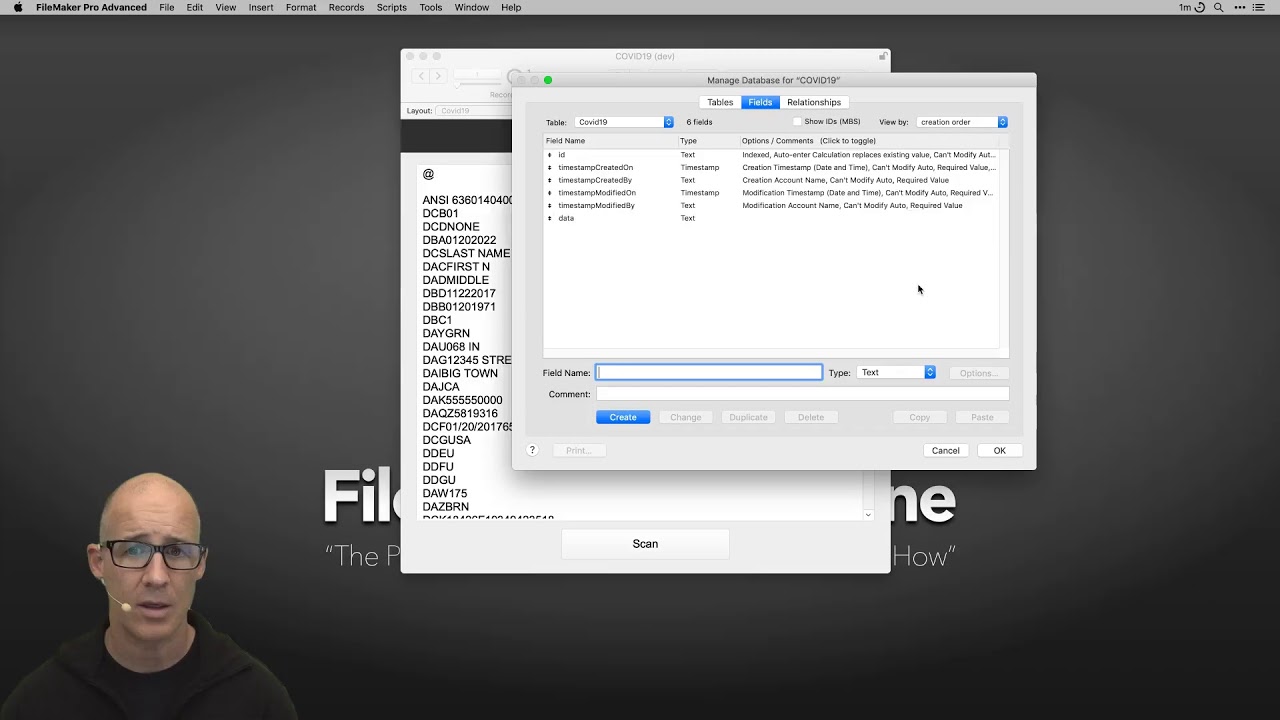Viewport: 1280px width, 720px height.
Task: Click the Duplicate button
Action: tap(748, 417)
